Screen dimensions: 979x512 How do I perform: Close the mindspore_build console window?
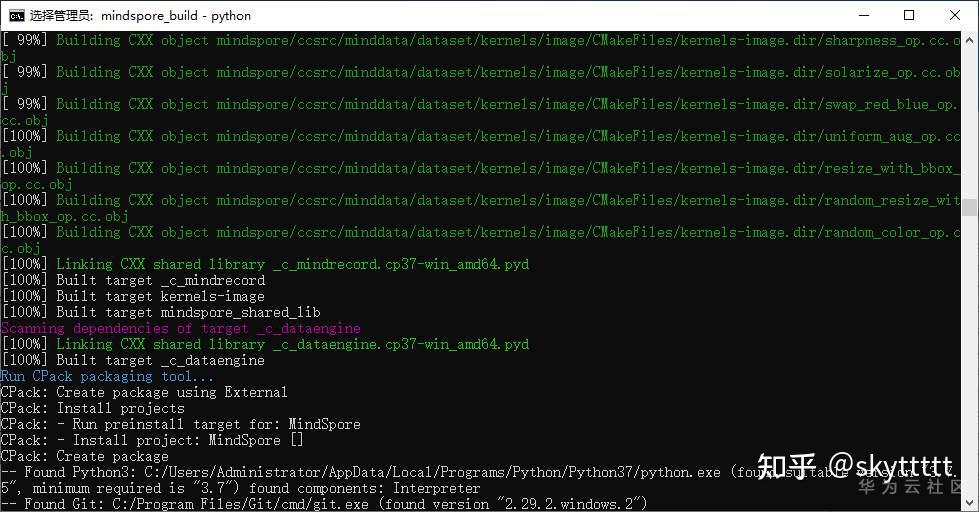[x=955, y=16]
